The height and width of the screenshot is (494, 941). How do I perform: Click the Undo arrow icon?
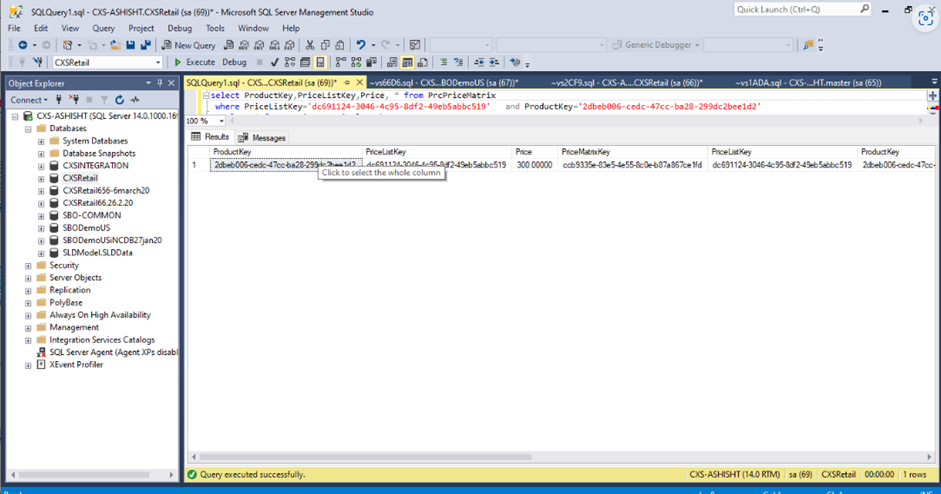(x=361, y=45)
